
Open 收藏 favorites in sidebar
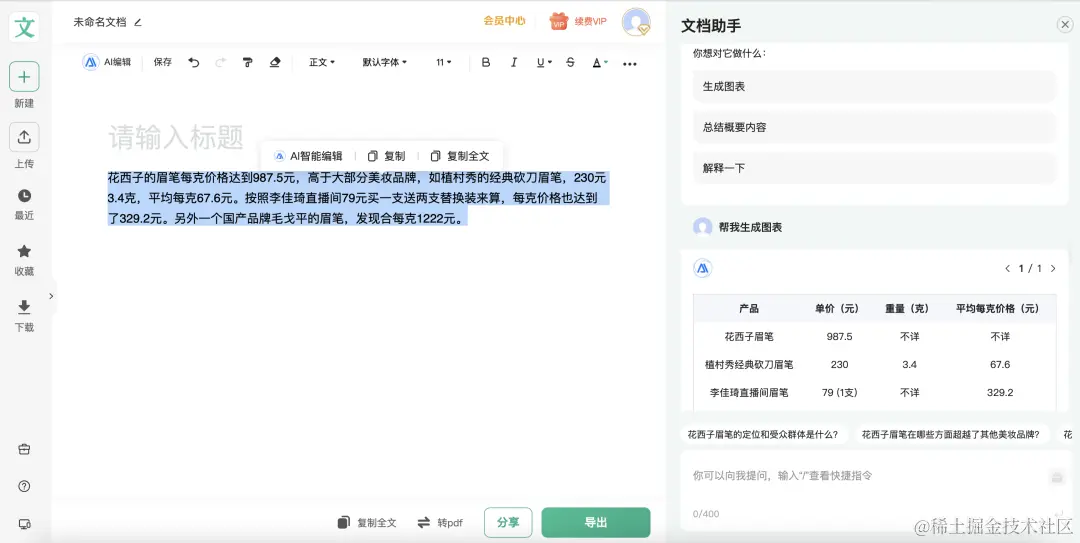tap(24, 260)
